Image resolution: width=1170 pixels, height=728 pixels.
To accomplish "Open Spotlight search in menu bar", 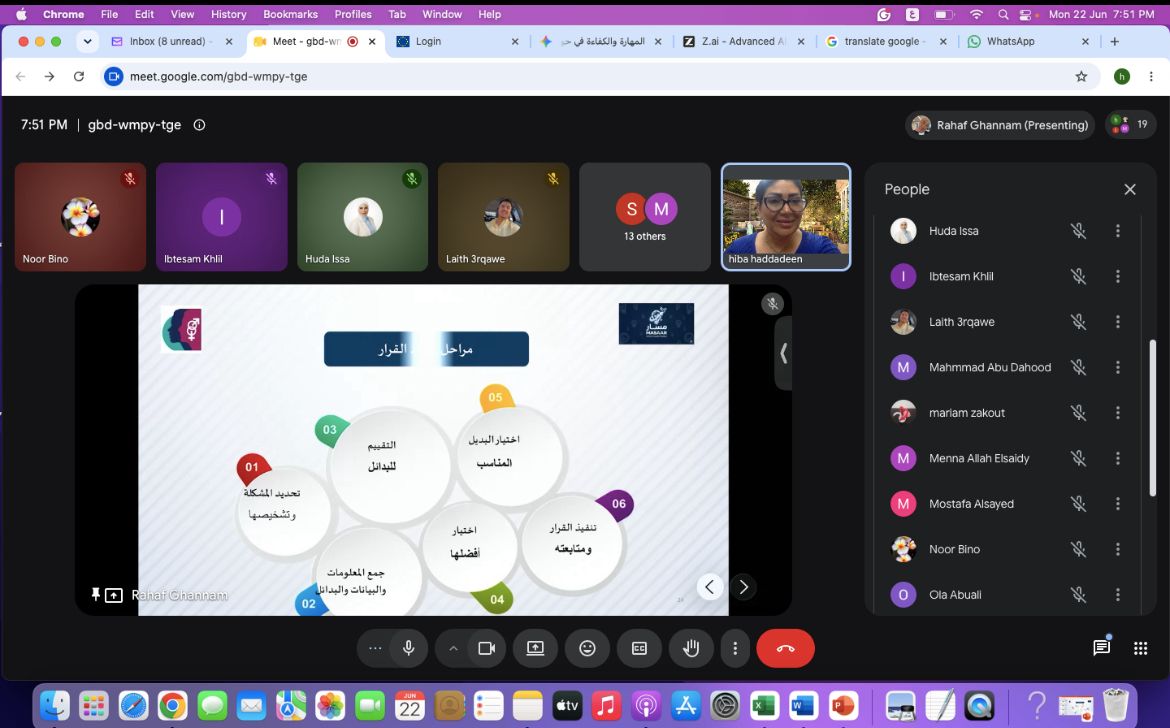I will [1003, 14].
